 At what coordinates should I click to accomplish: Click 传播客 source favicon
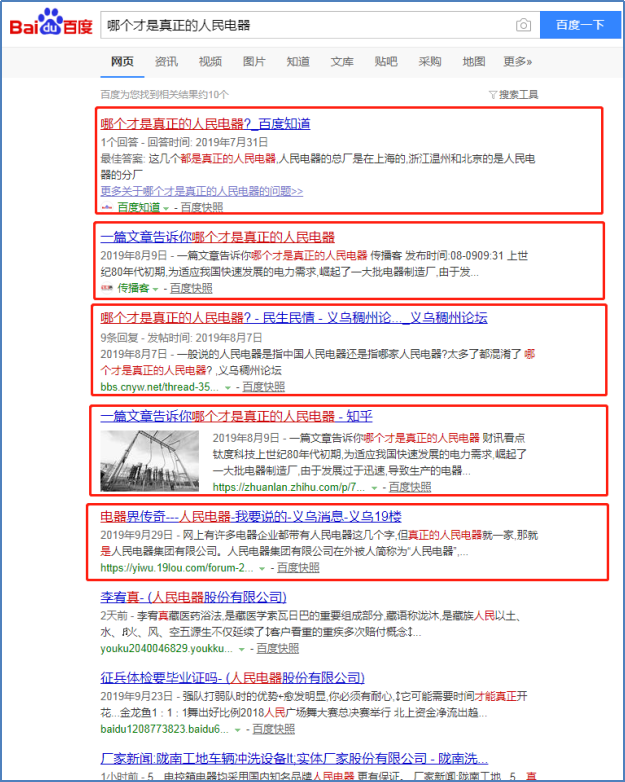[107, 288]
